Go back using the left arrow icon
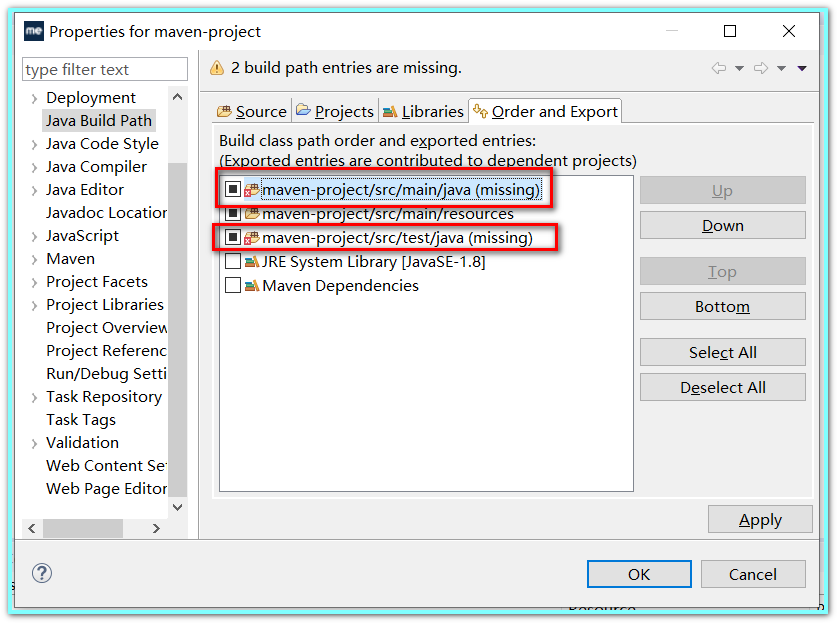Viewport: 837px width, 623px height. (x=719, y=68)
